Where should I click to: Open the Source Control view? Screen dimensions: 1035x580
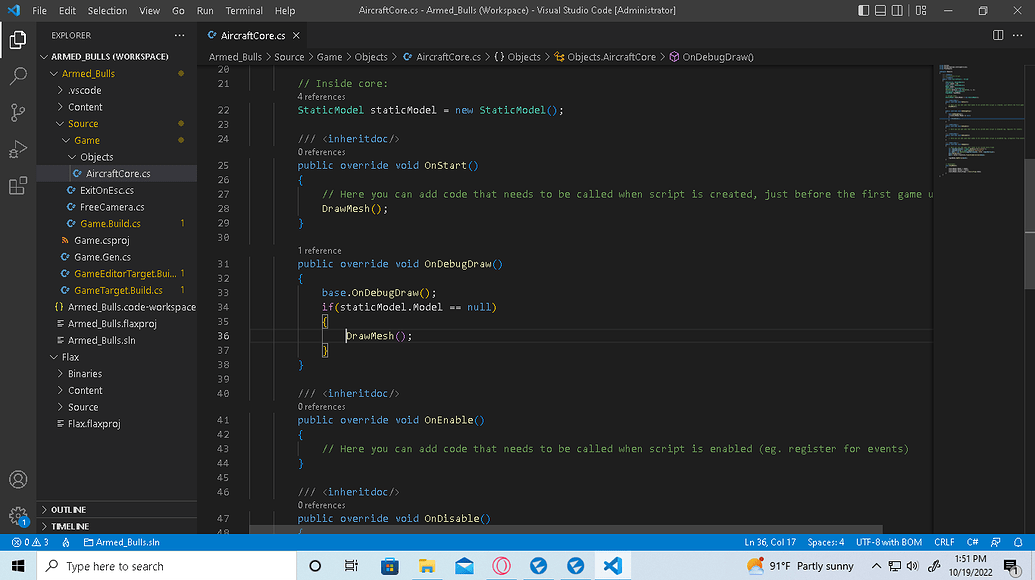click(17, 112)
